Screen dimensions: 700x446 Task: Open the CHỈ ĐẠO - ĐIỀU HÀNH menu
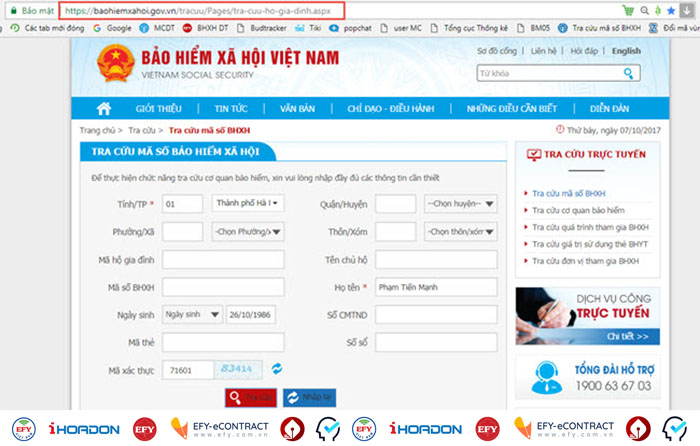click(x=391, y=108)
